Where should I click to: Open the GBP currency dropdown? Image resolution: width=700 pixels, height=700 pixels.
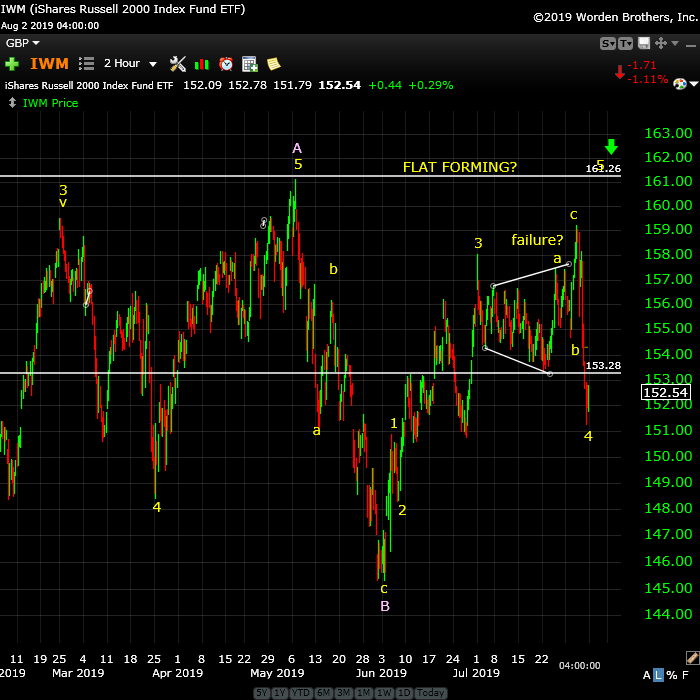pos(22,43)
